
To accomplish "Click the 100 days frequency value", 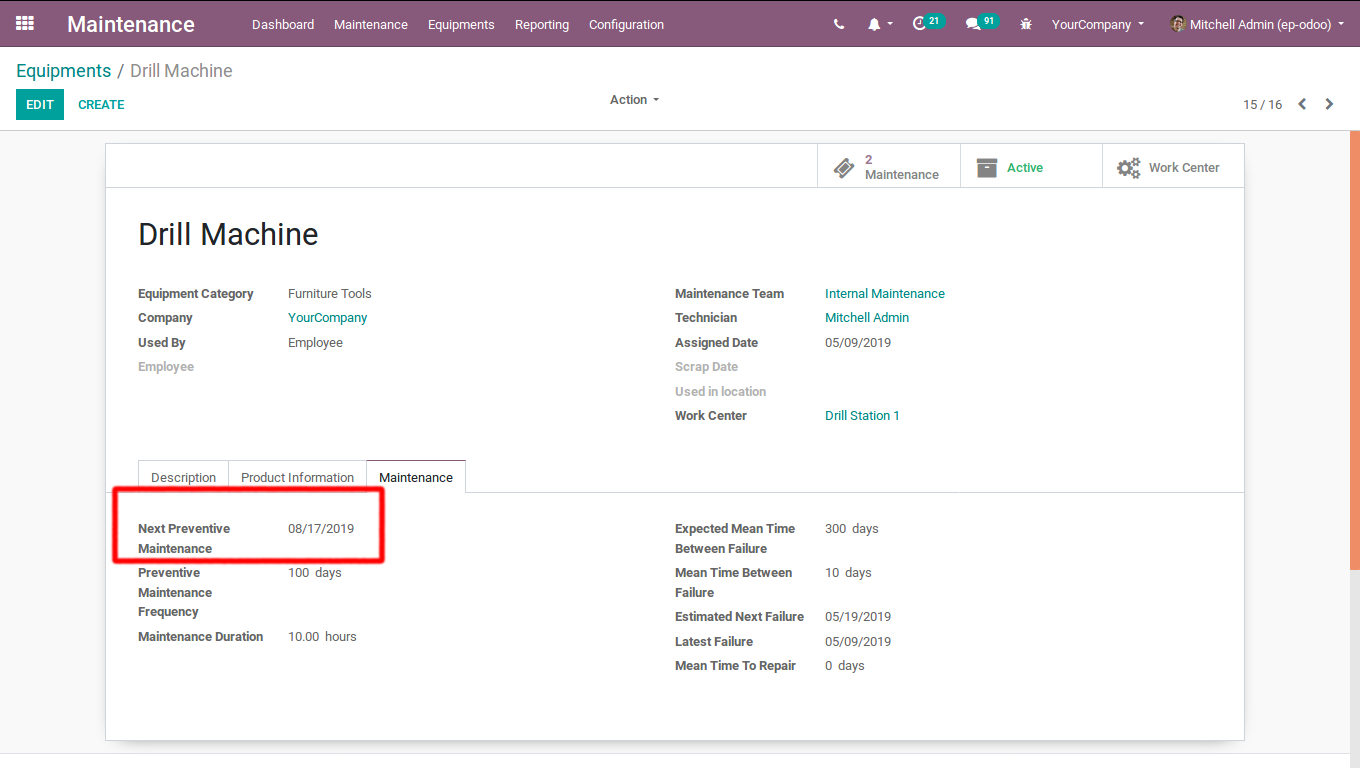I will point(315,573).
